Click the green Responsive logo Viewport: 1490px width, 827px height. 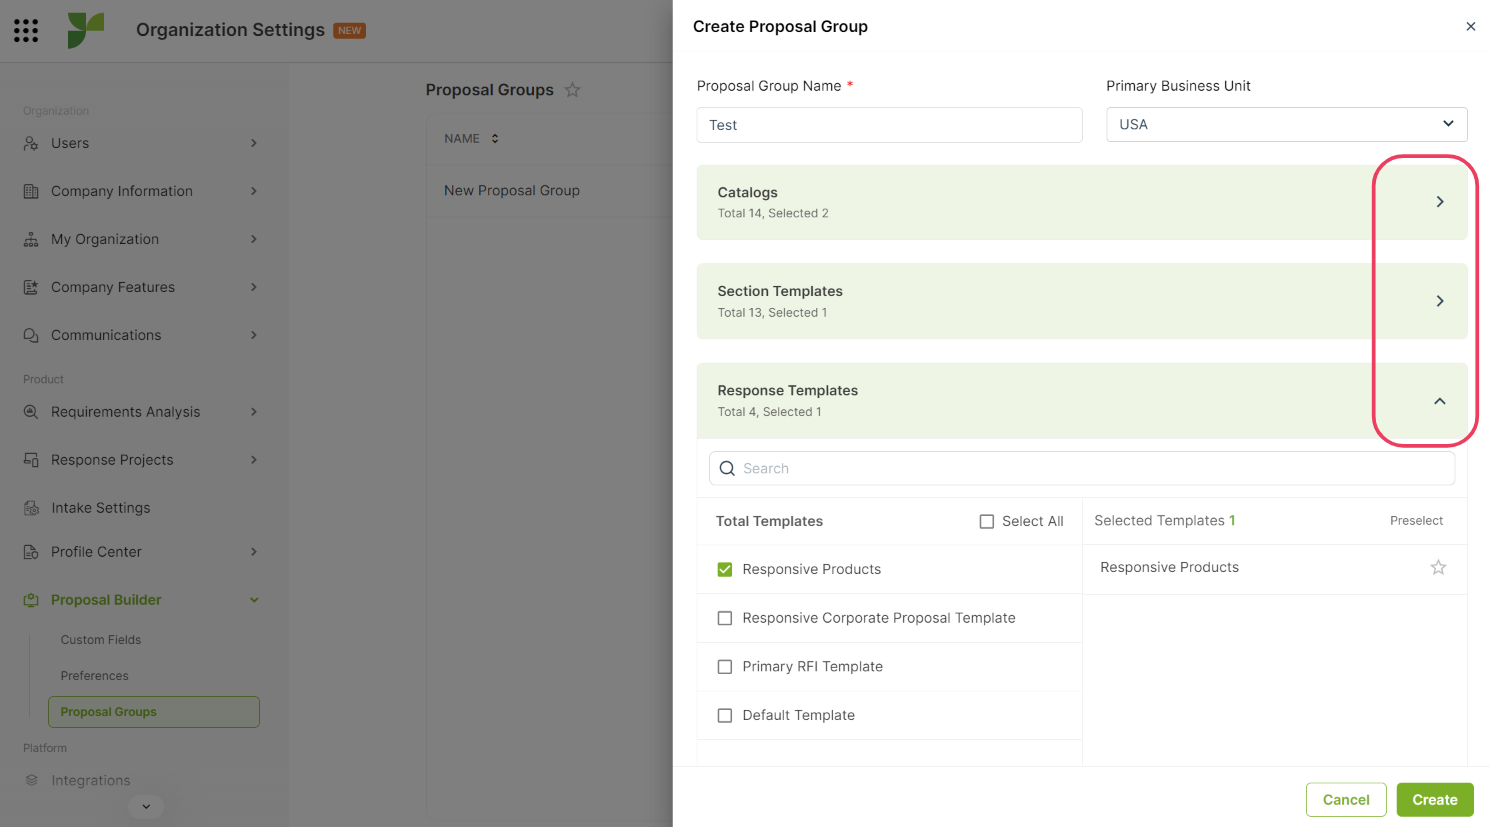[86, 30]
